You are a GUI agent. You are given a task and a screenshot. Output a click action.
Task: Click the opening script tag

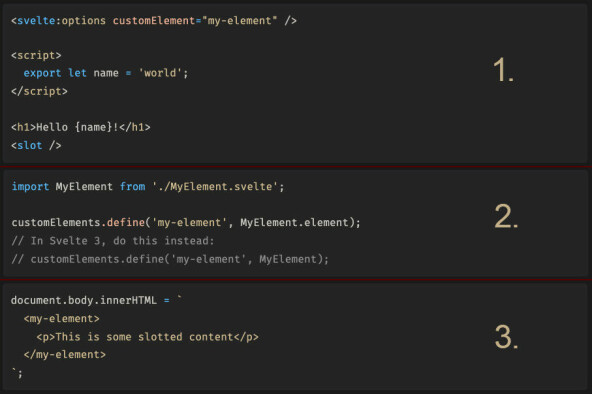coord(36,55)
